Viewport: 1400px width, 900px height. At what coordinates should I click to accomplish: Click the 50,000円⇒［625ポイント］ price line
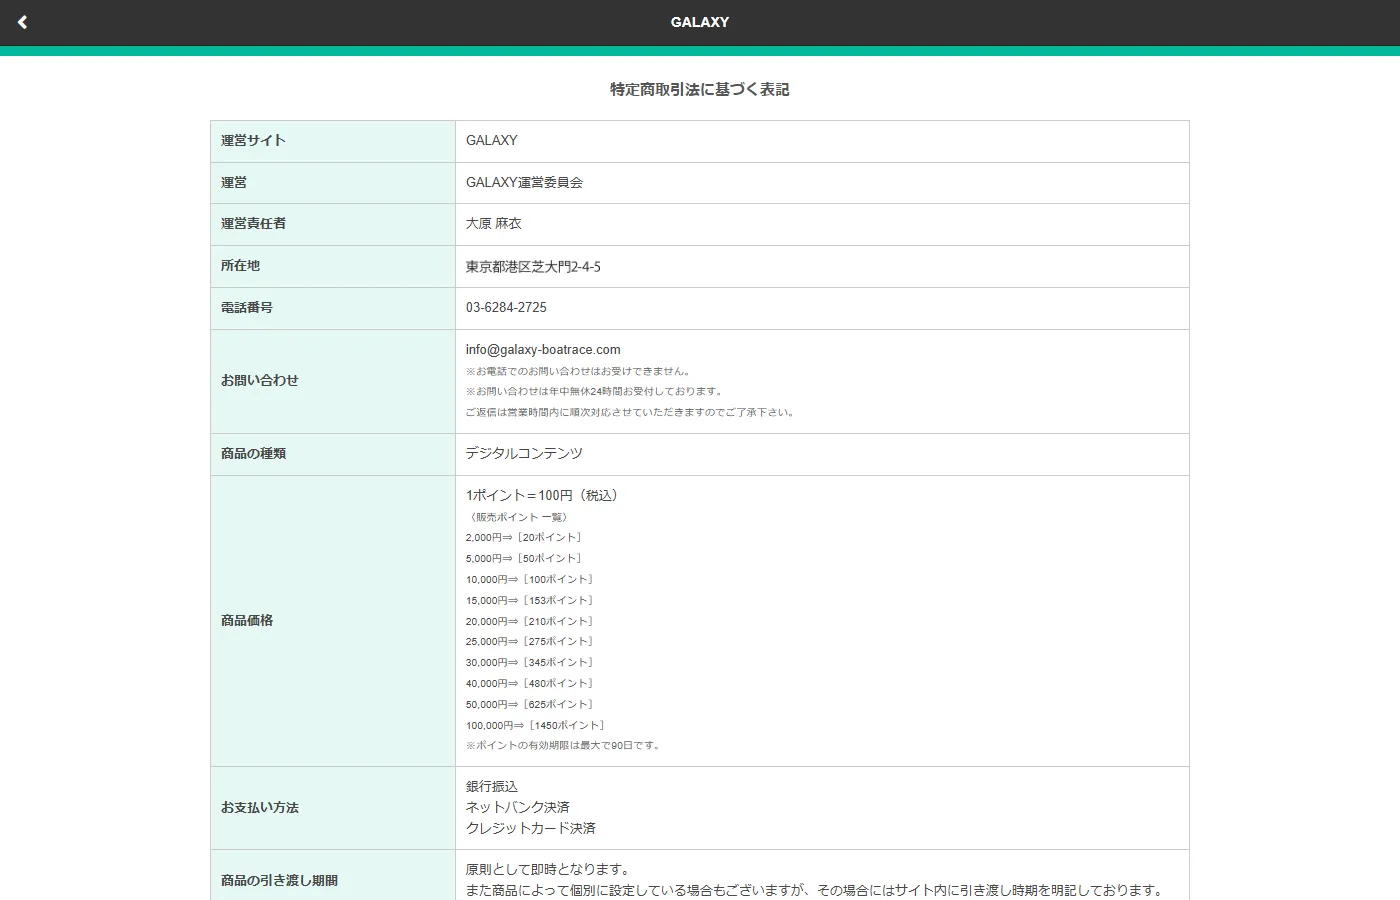(530, 705)
